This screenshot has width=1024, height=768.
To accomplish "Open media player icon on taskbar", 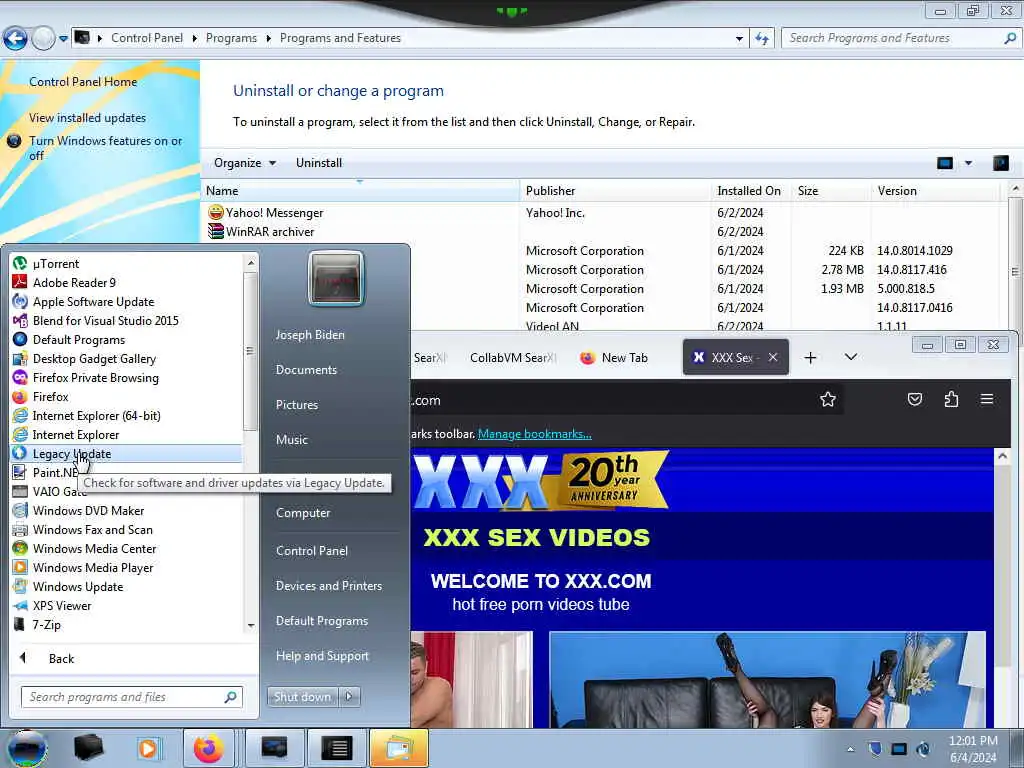I will [148, 748].
